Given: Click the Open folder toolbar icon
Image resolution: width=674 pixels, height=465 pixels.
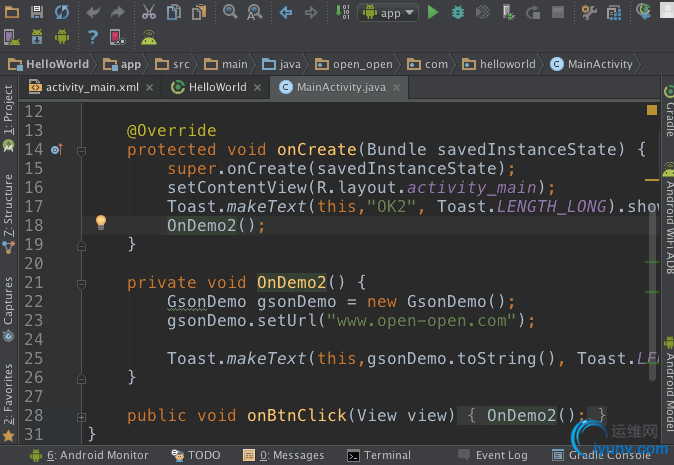Looking at the screenshot, I should coord(12,12).
